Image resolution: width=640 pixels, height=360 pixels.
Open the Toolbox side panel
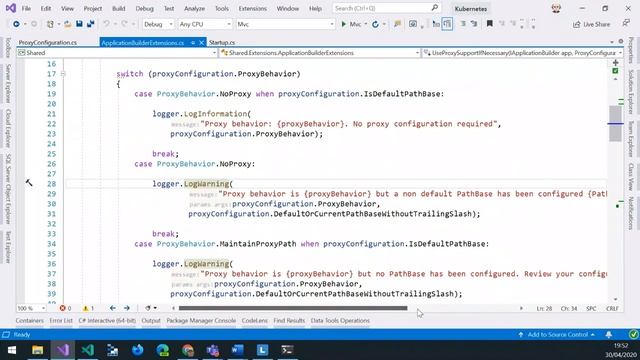tap(8, 48)
